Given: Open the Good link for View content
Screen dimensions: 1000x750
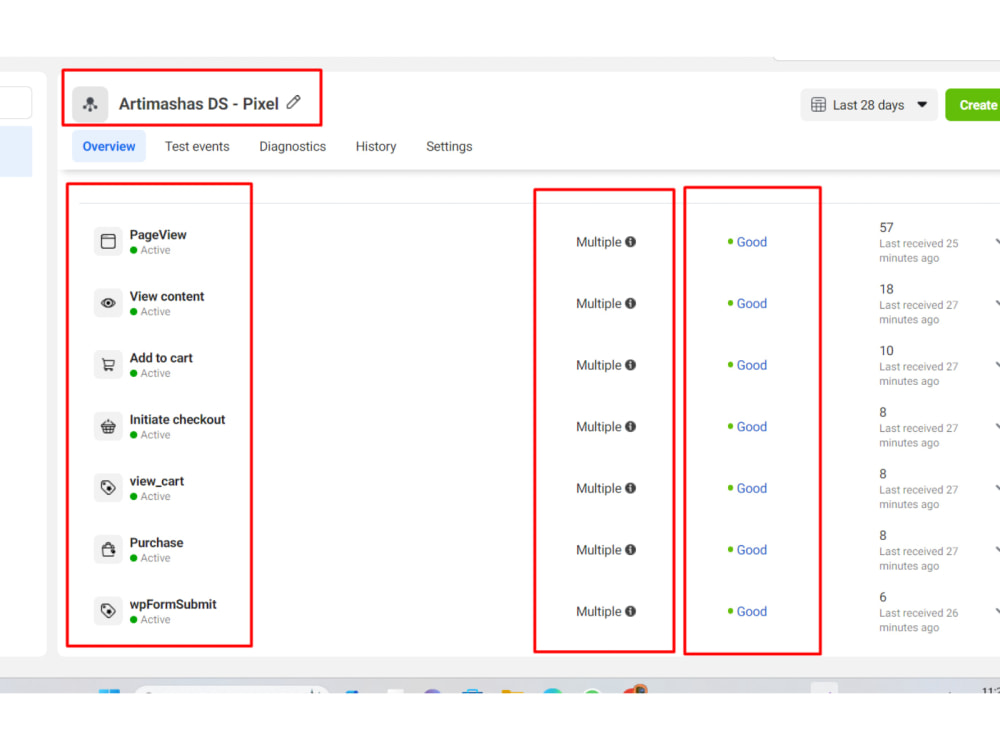Looking at the screenshot, I should pos(752,304).
